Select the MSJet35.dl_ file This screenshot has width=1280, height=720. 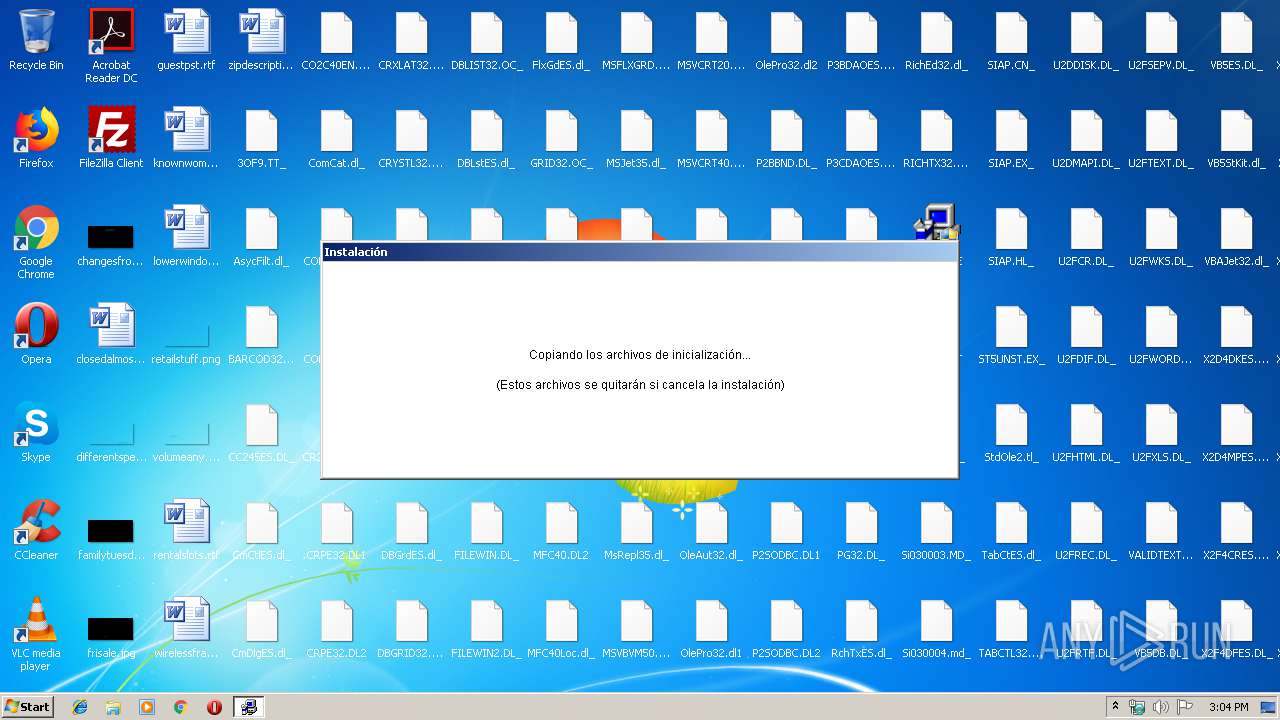pyautogui.click(x=636, y=138)
